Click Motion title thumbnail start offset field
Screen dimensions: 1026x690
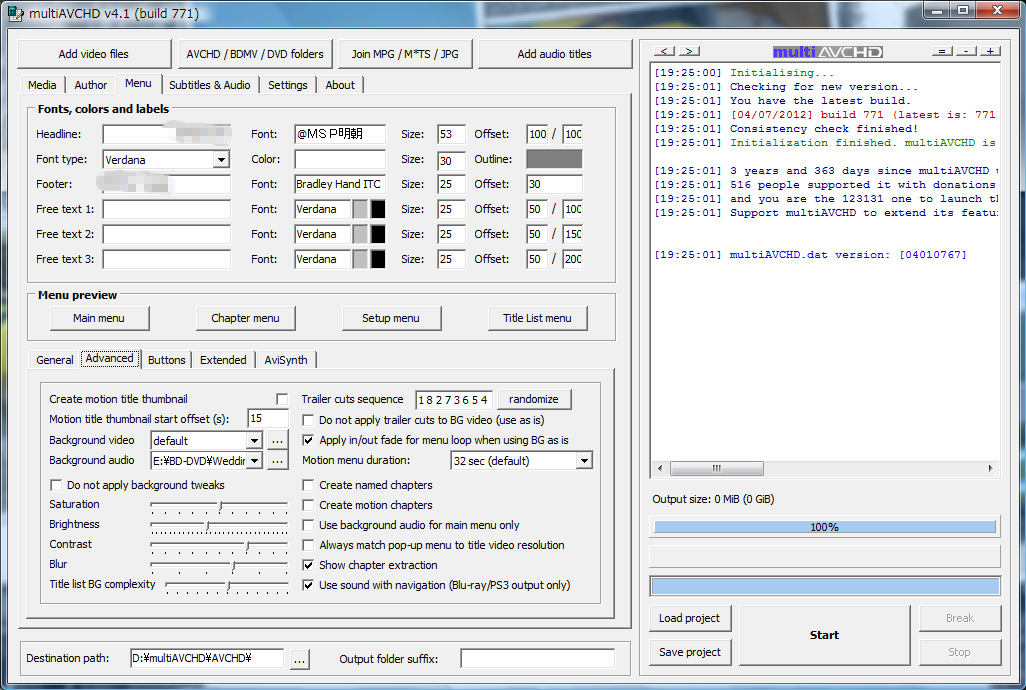pyautogui.click(x=268, y=419)
